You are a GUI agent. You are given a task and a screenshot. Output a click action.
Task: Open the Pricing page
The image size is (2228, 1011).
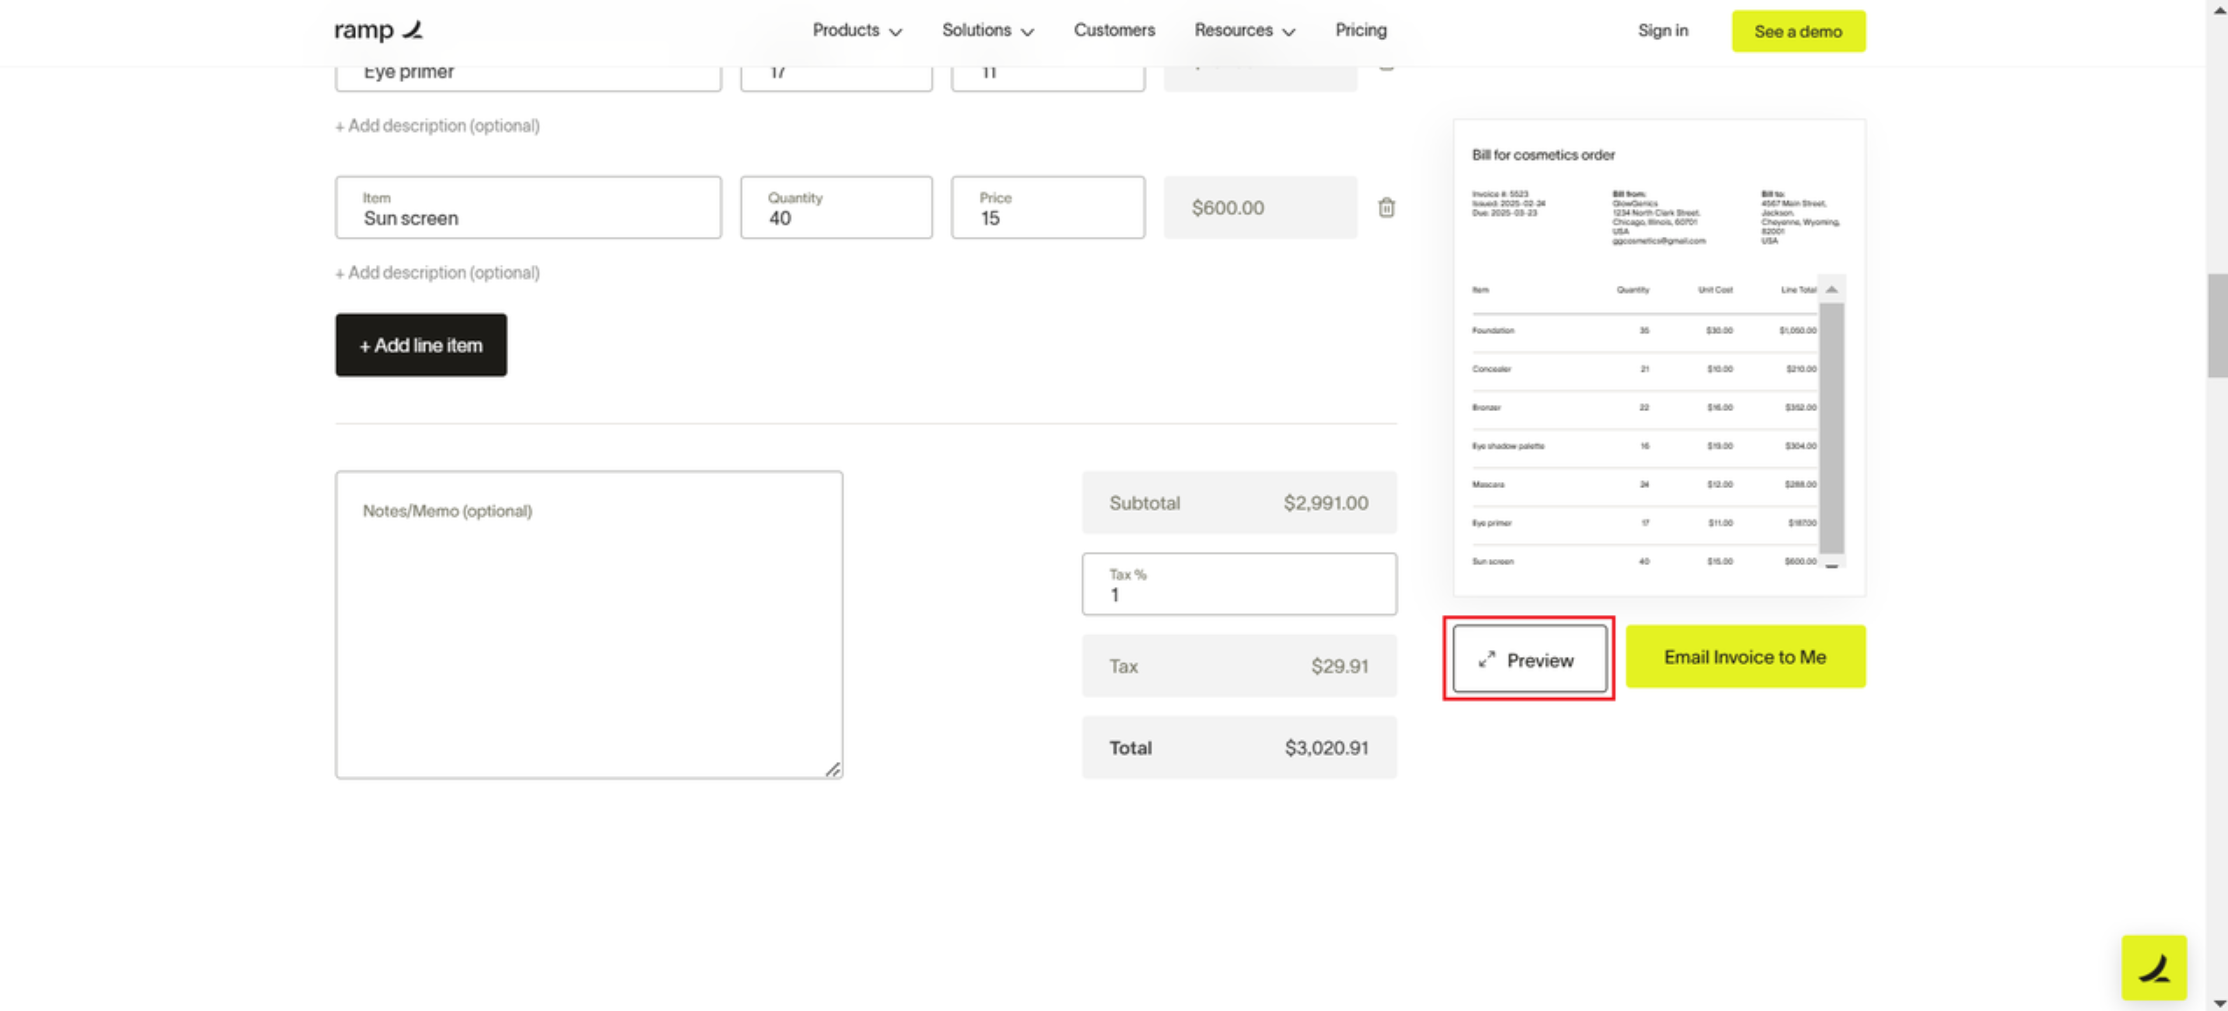point(1360,31)
